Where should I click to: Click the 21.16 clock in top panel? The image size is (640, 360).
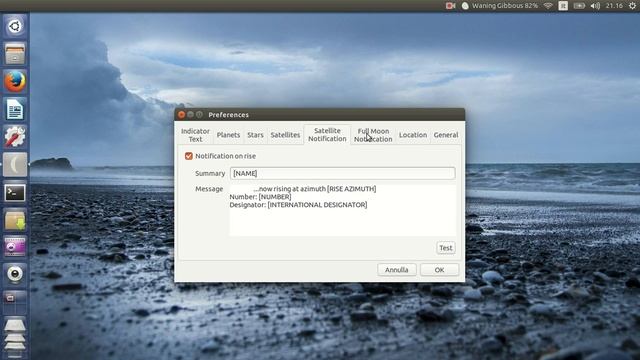[x=614, y=6]
